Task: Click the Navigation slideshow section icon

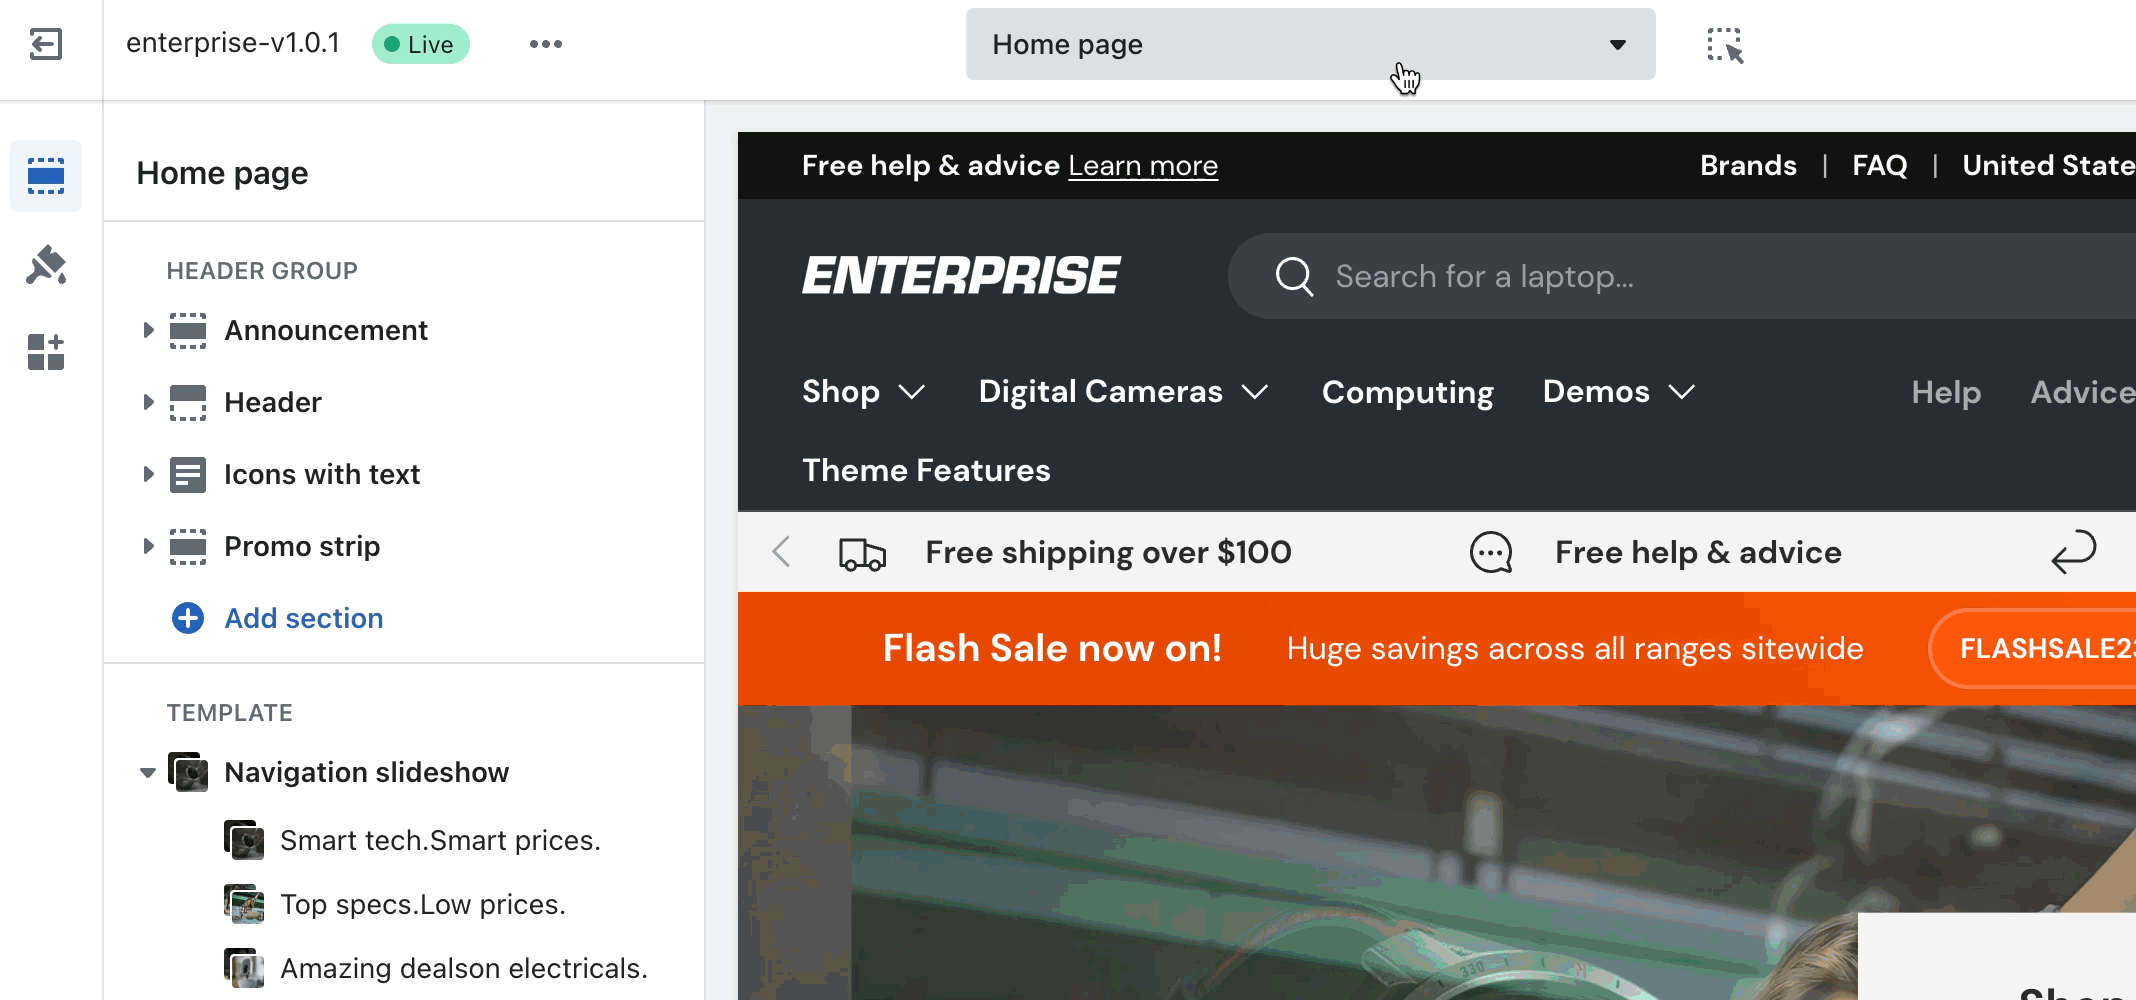Action: point(188,772)
